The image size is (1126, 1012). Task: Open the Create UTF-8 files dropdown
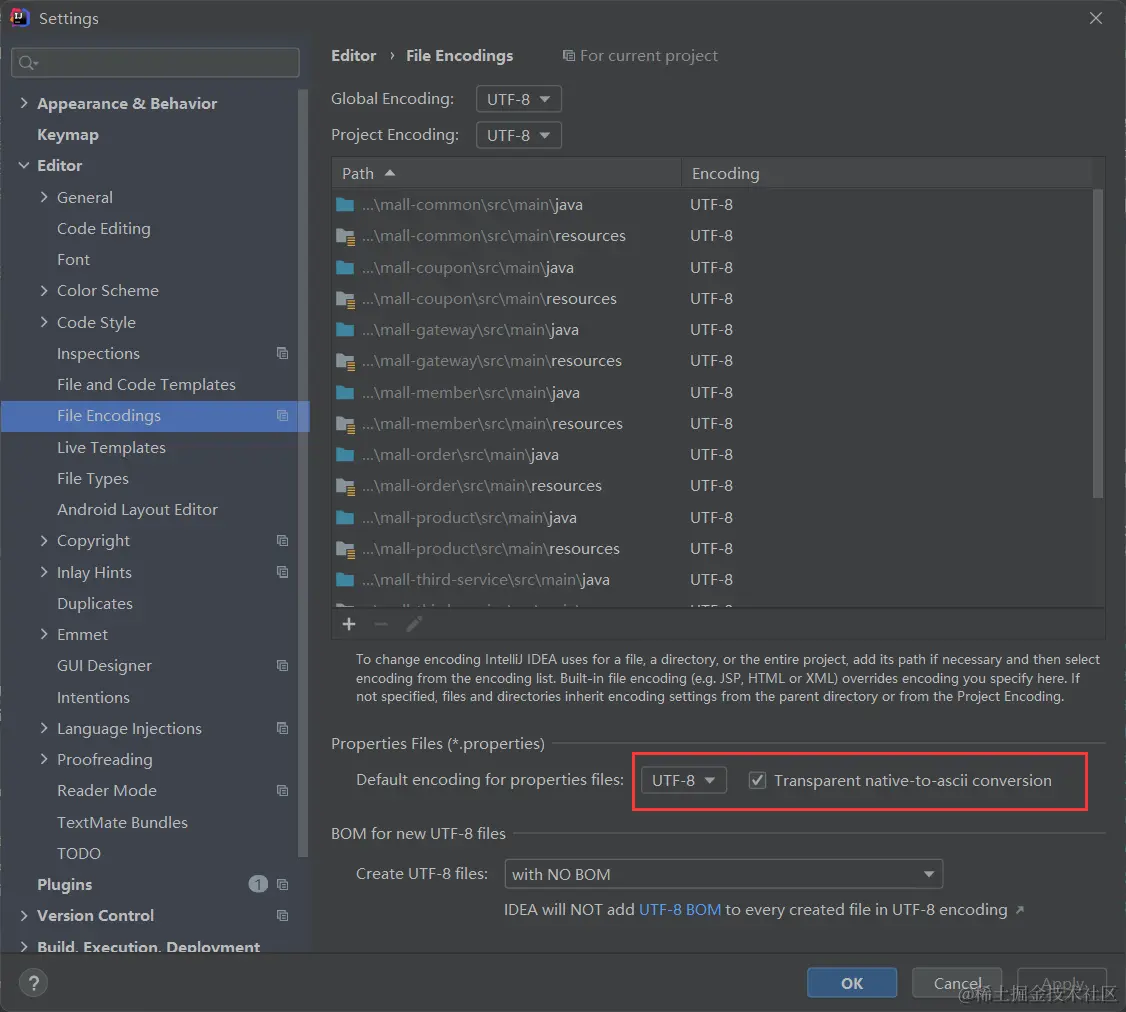723,874
